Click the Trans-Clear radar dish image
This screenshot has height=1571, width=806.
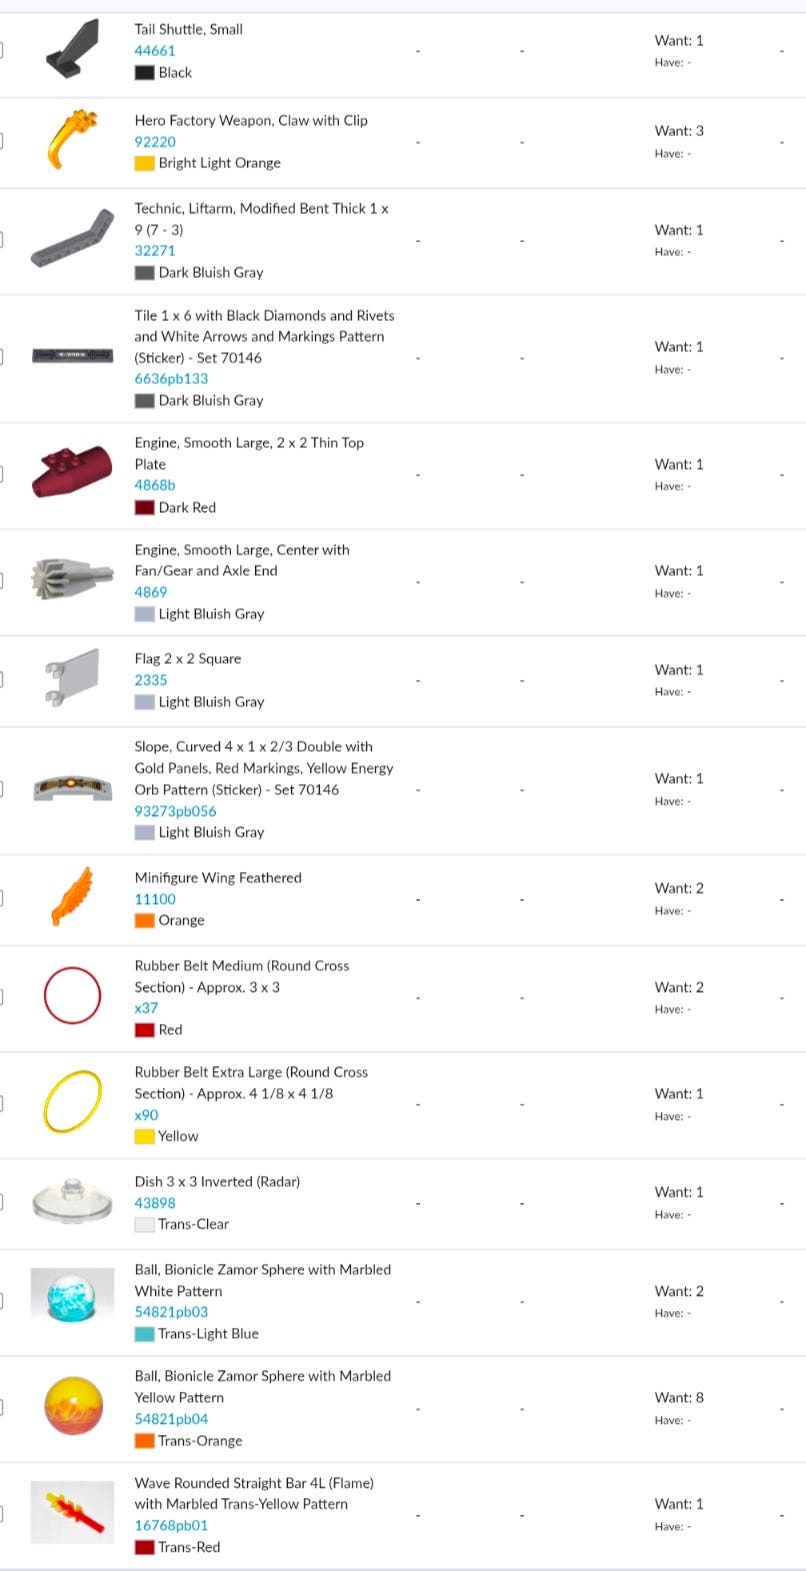[73, 1201]
